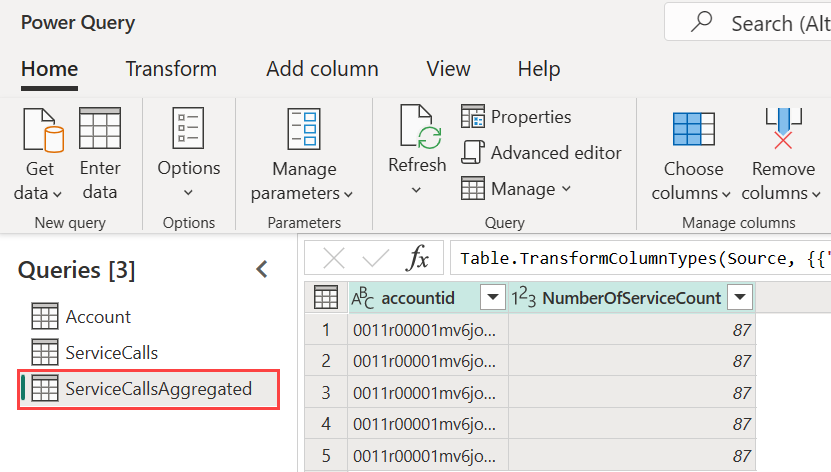Click the Choose columns icon
This screenshot has height=472, width=831.
692,130
